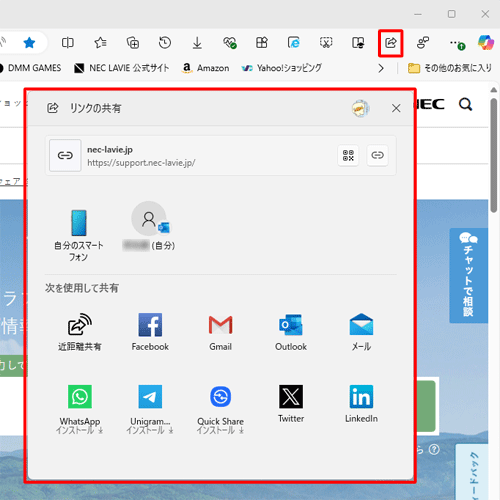Open the browsing History icon
The image size is (500, 500).
(165, 43)
